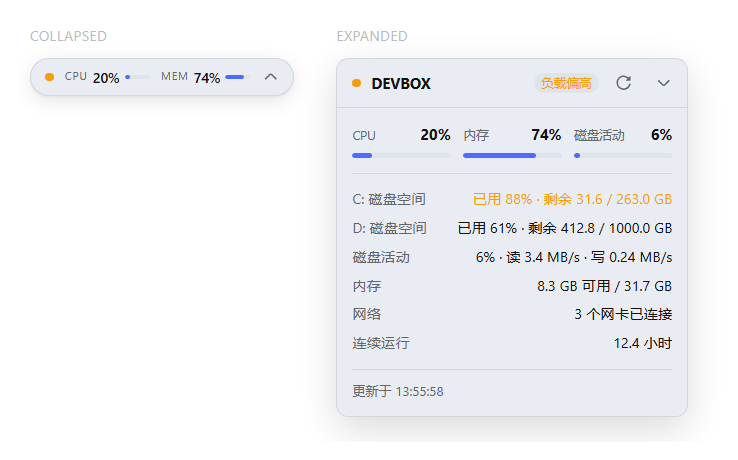The image size is (738, 460).
Task: Click the 磁盘活动 progress bar
Action: tap(623, 155)
